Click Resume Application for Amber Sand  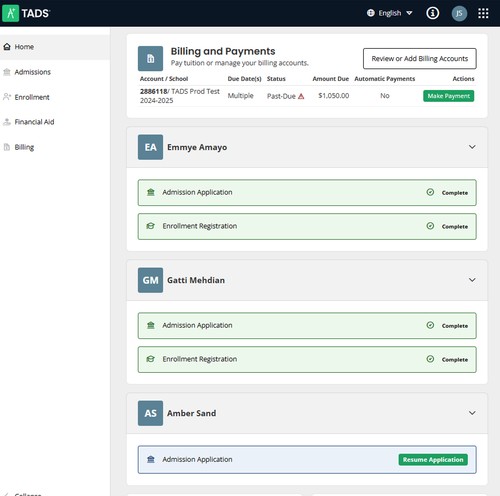pos(433,460)
